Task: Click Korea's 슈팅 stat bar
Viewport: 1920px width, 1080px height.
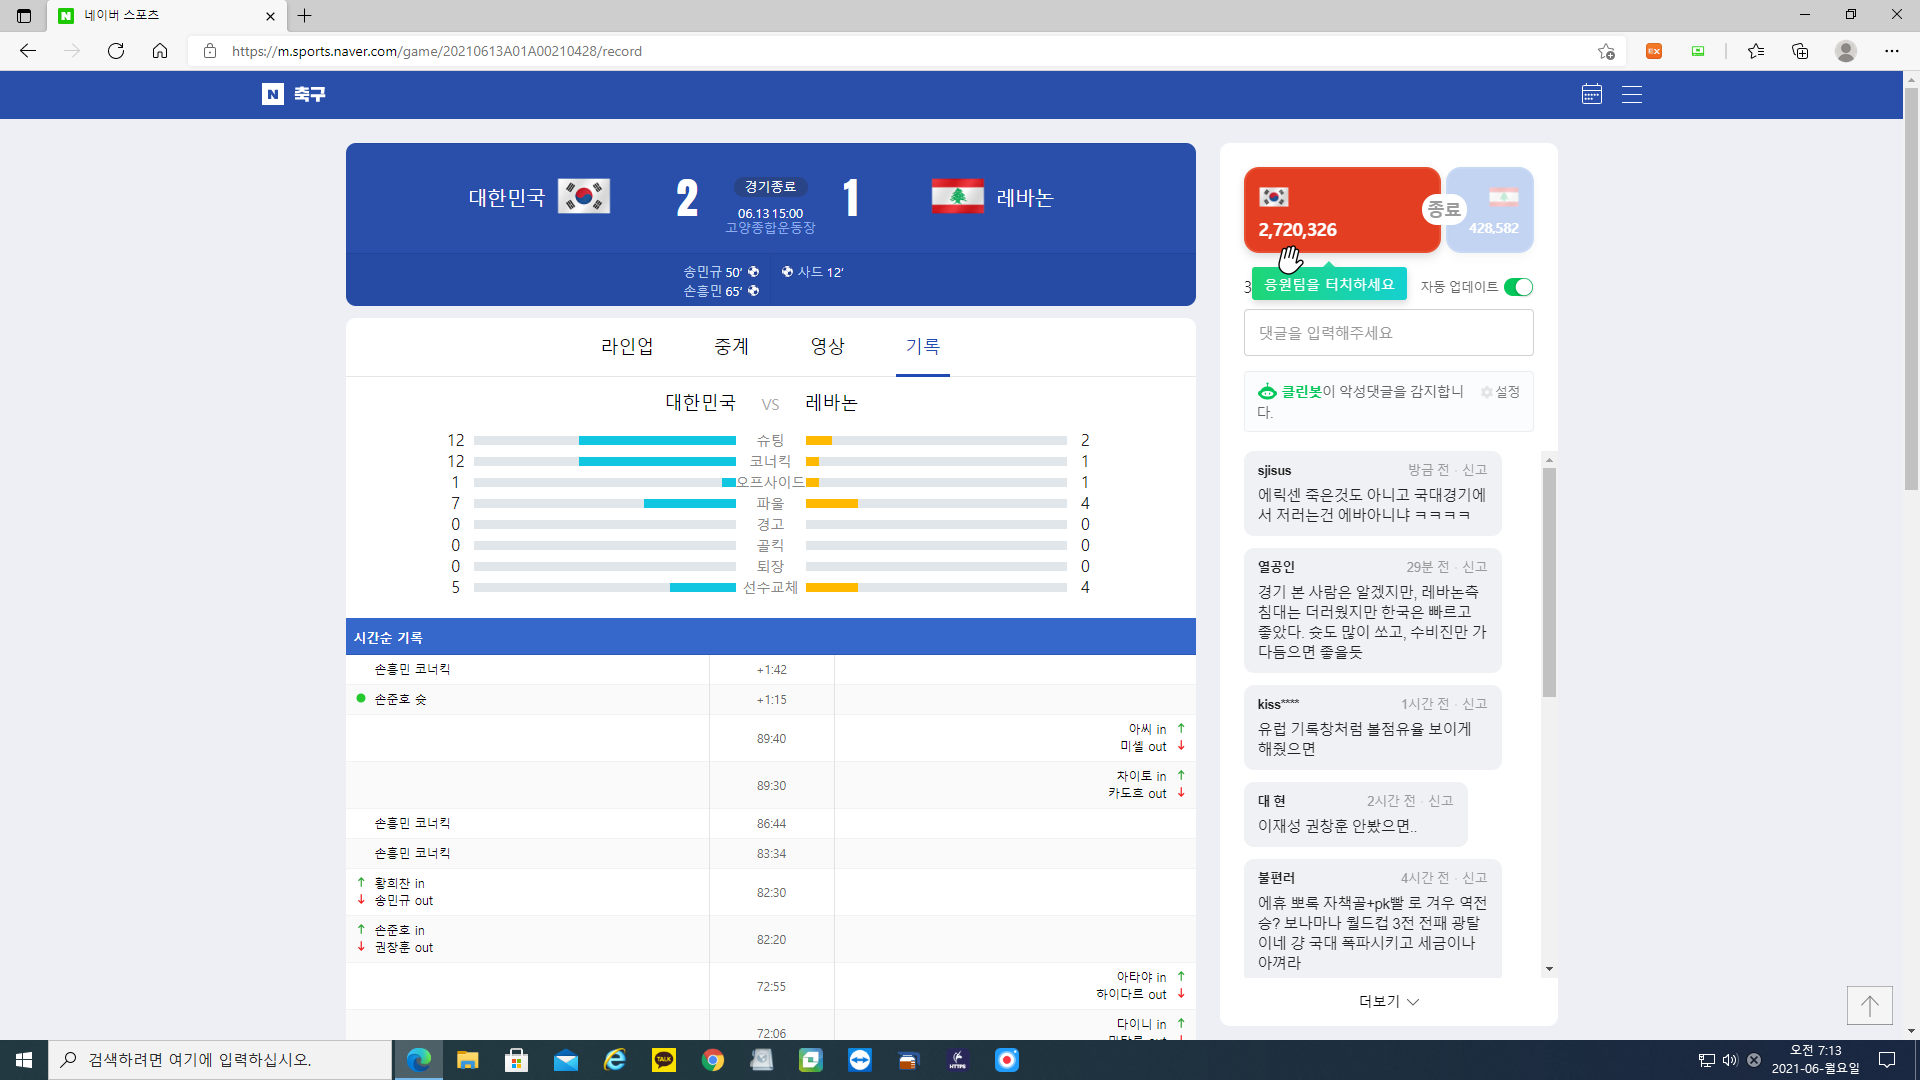Action: click(x=605, y=440)
